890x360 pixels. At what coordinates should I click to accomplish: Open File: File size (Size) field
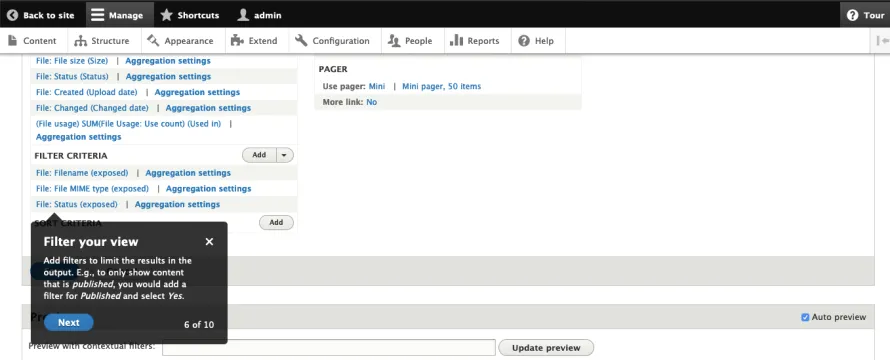72,61
